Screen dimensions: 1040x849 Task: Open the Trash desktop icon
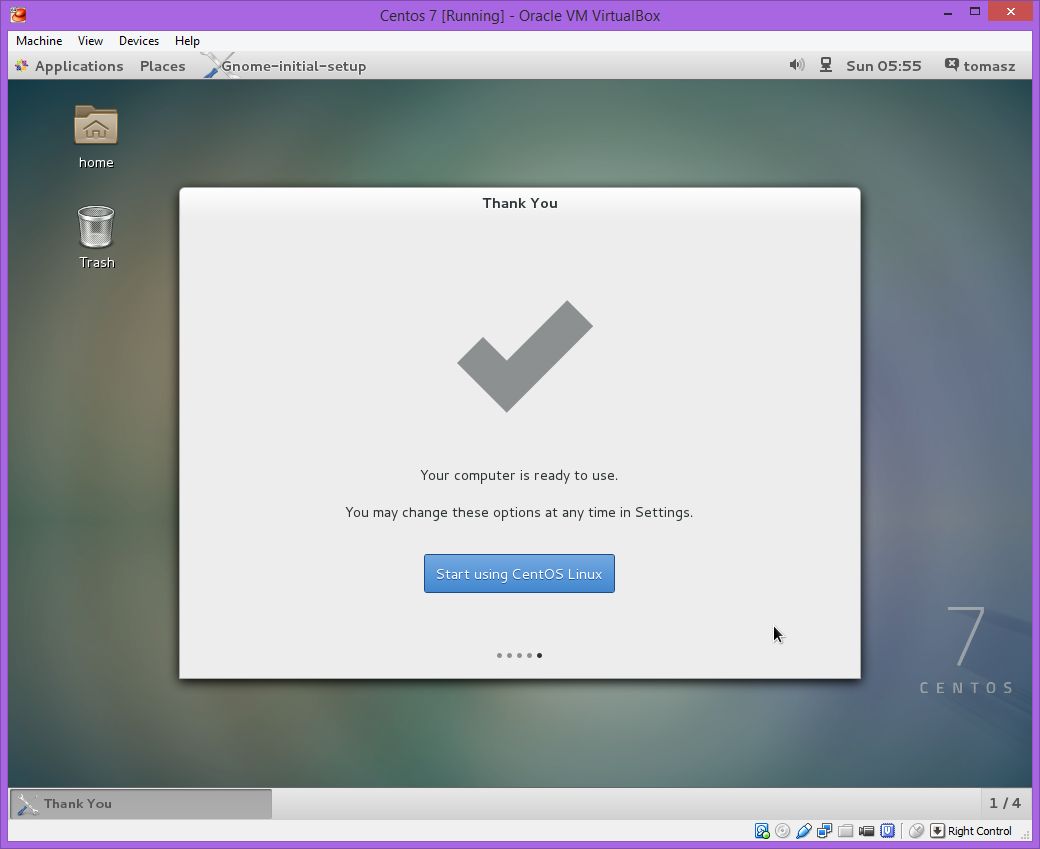coord(96,237)
